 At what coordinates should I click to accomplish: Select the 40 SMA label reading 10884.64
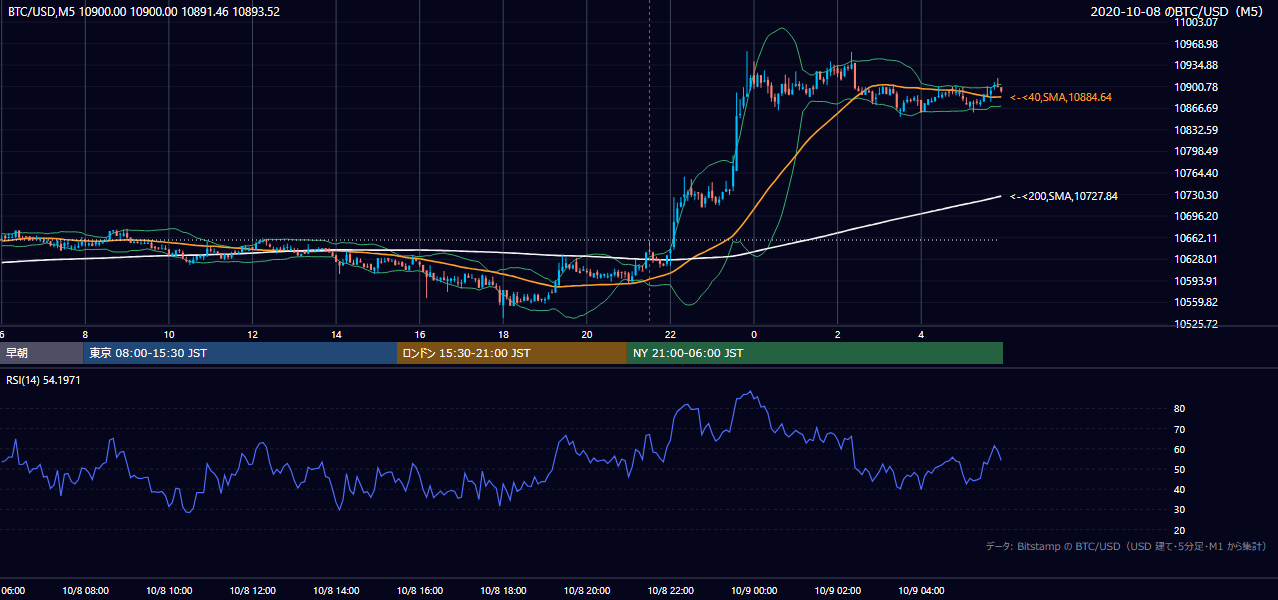1061,98
